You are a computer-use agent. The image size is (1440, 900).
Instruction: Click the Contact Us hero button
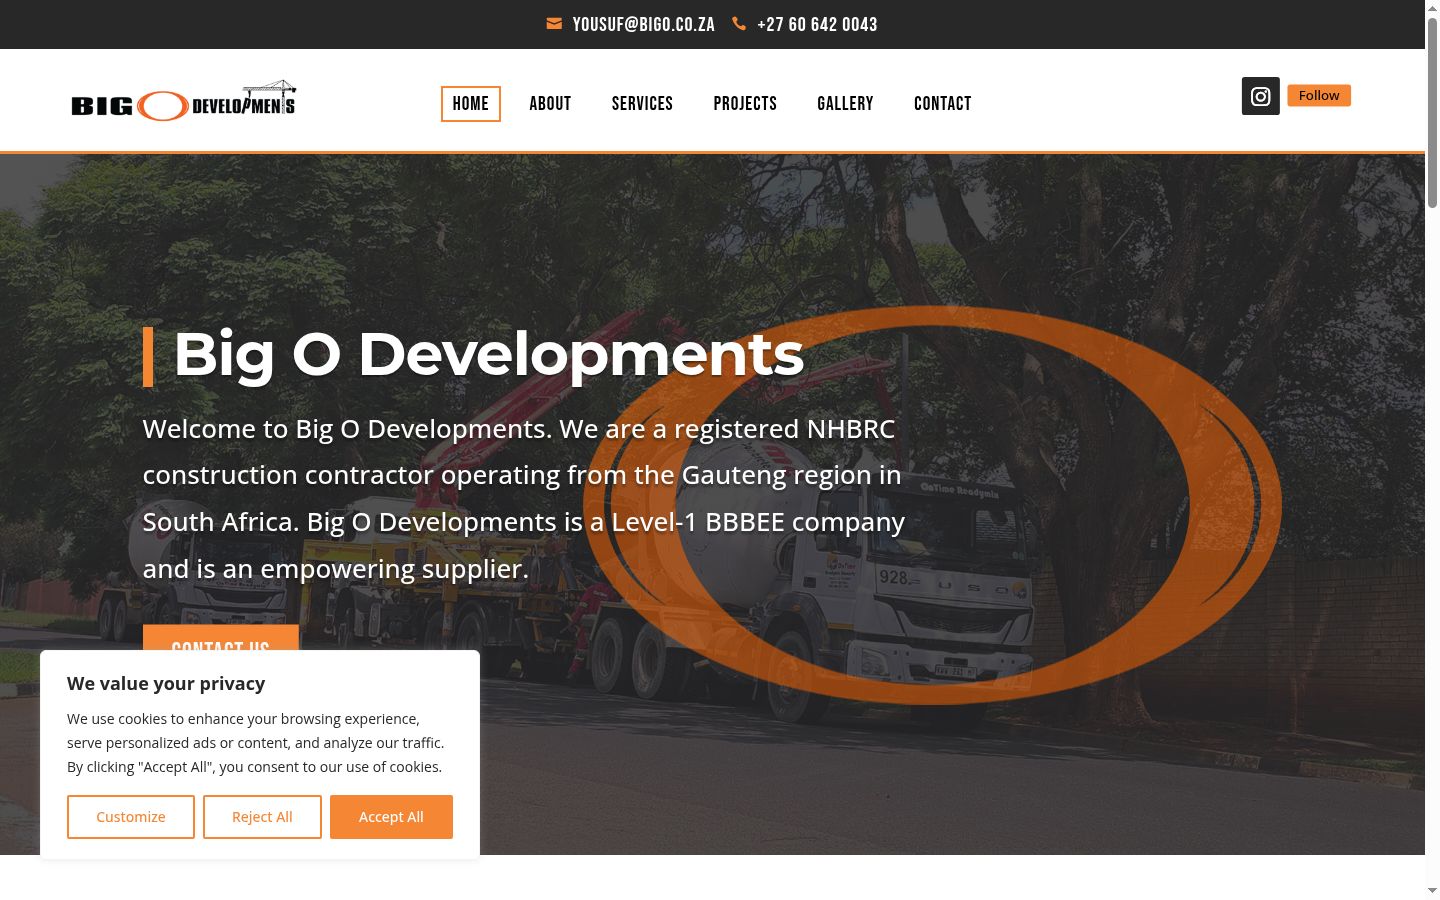tap(221, 638)
